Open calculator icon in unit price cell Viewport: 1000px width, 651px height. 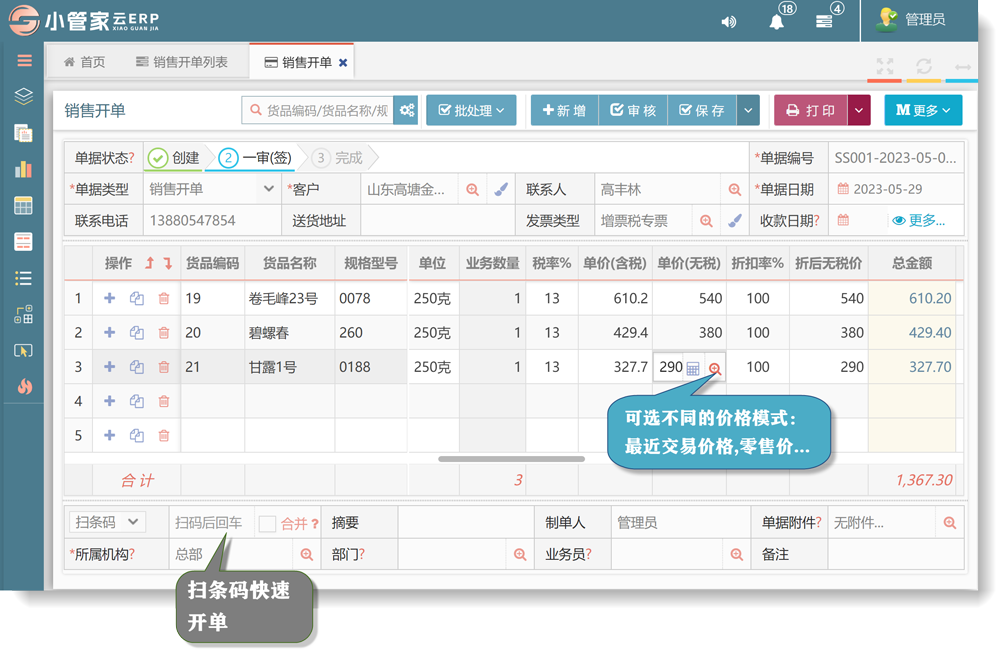[693, 368]
